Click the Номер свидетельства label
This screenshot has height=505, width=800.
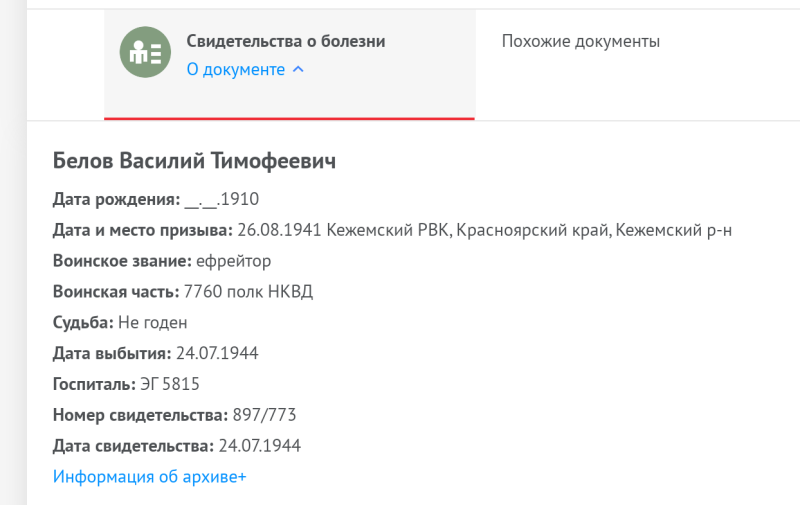tap(141, 415)
